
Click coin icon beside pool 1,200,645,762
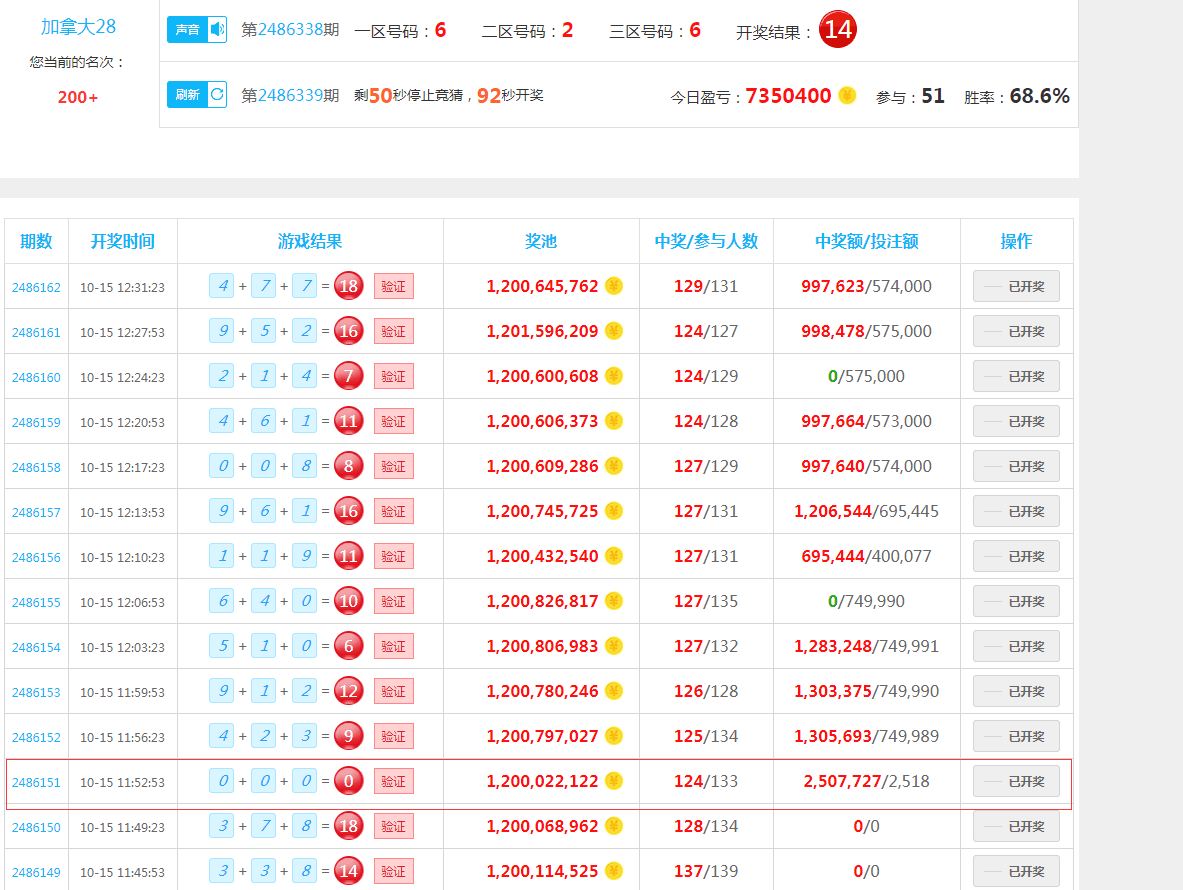[x=614, y=286]
